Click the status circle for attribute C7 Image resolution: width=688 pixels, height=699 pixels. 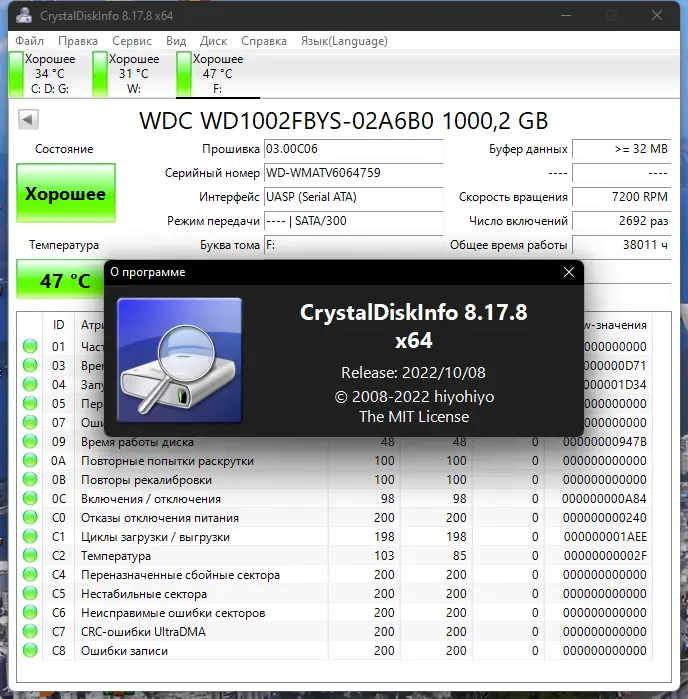[x=30, y=632]
